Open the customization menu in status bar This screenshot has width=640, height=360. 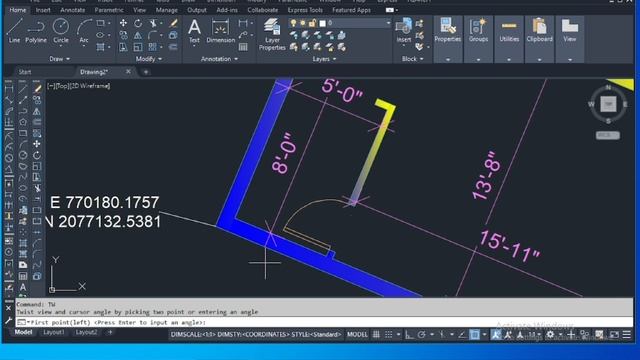click(x=627, y=335)
